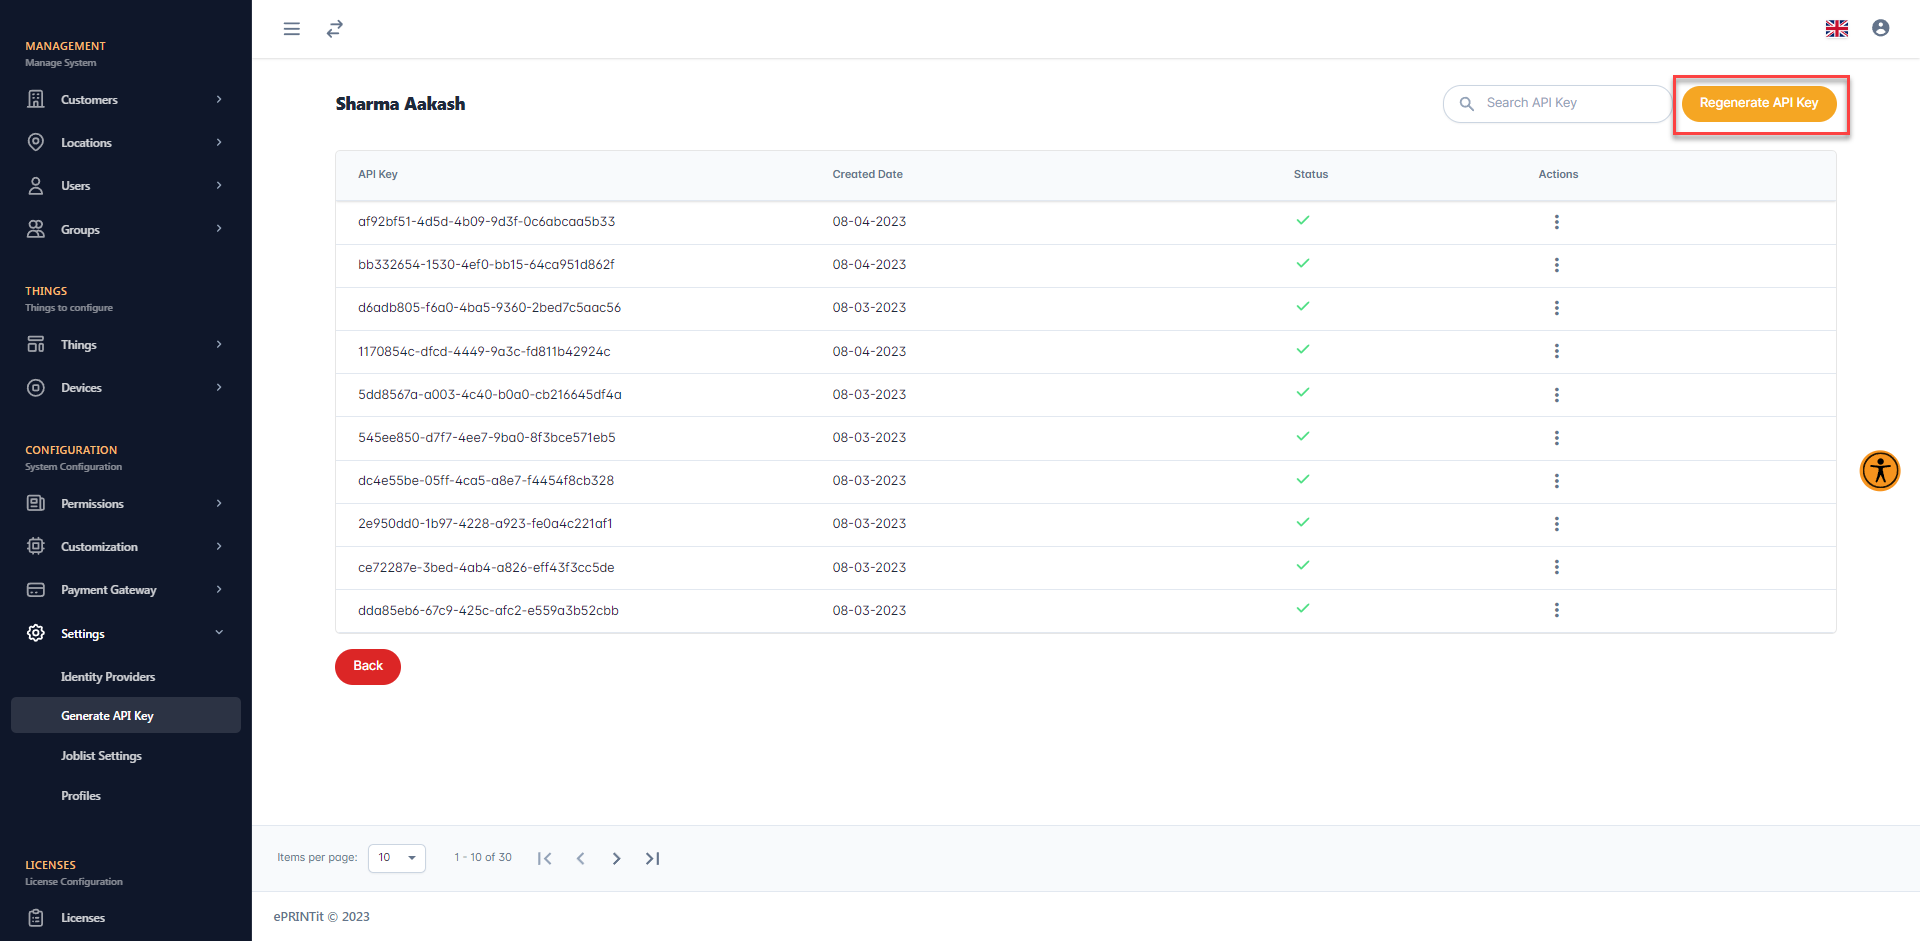Open the accessibility widget icon
Screen dimensions: 1920x941
click(1879, 470)
